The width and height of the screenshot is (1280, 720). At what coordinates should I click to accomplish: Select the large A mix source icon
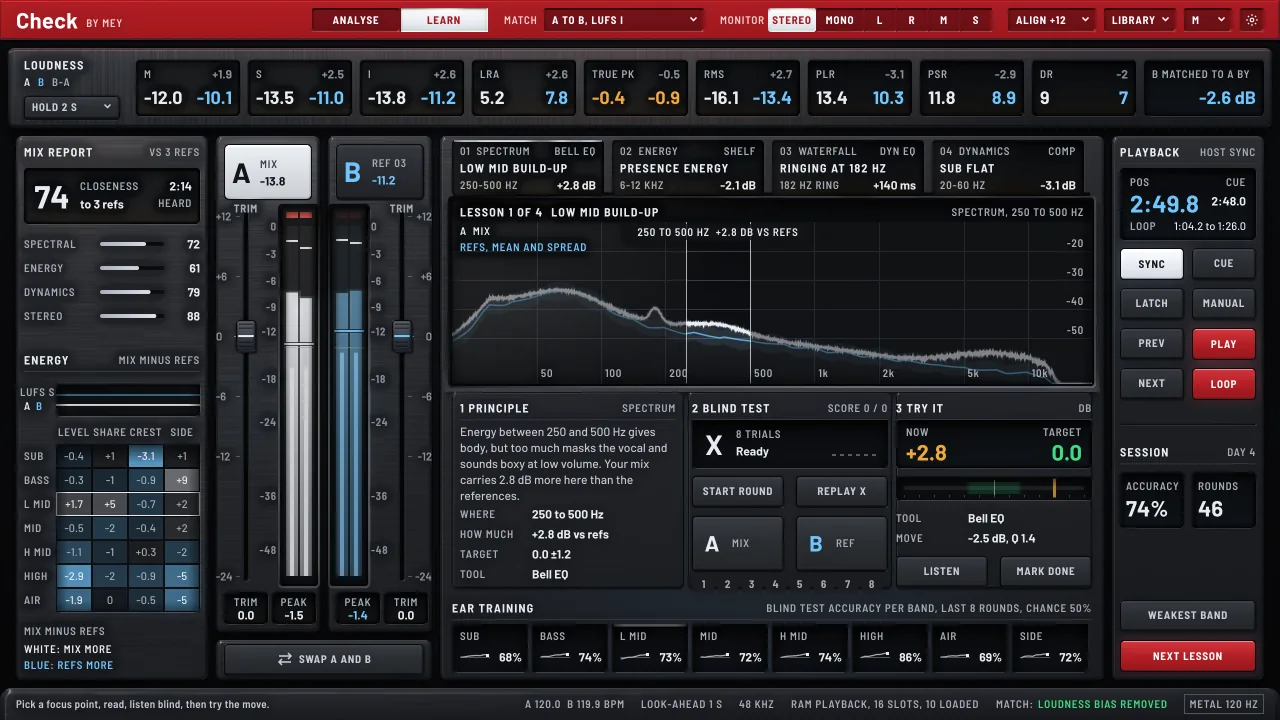(x=241, y=173)
